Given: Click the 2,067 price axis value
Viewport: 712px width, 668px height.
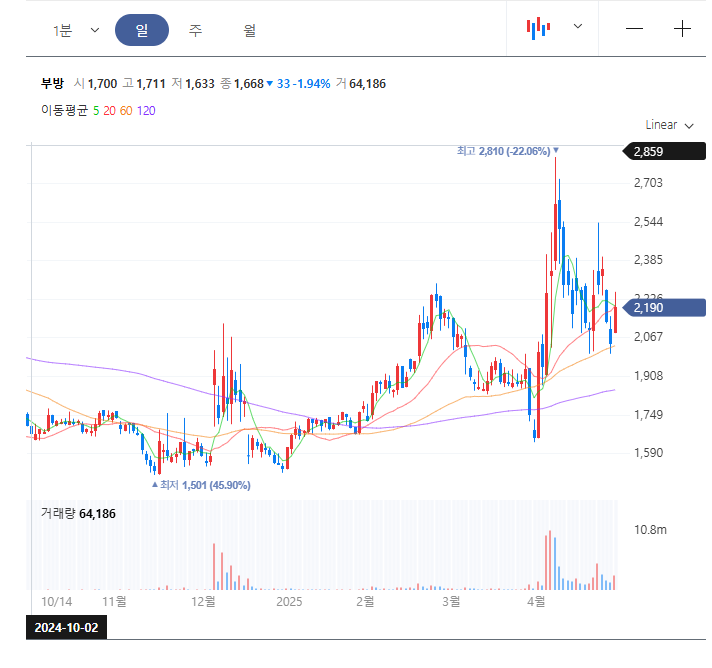Looking at the screenshot, I should tap(648, 337).
